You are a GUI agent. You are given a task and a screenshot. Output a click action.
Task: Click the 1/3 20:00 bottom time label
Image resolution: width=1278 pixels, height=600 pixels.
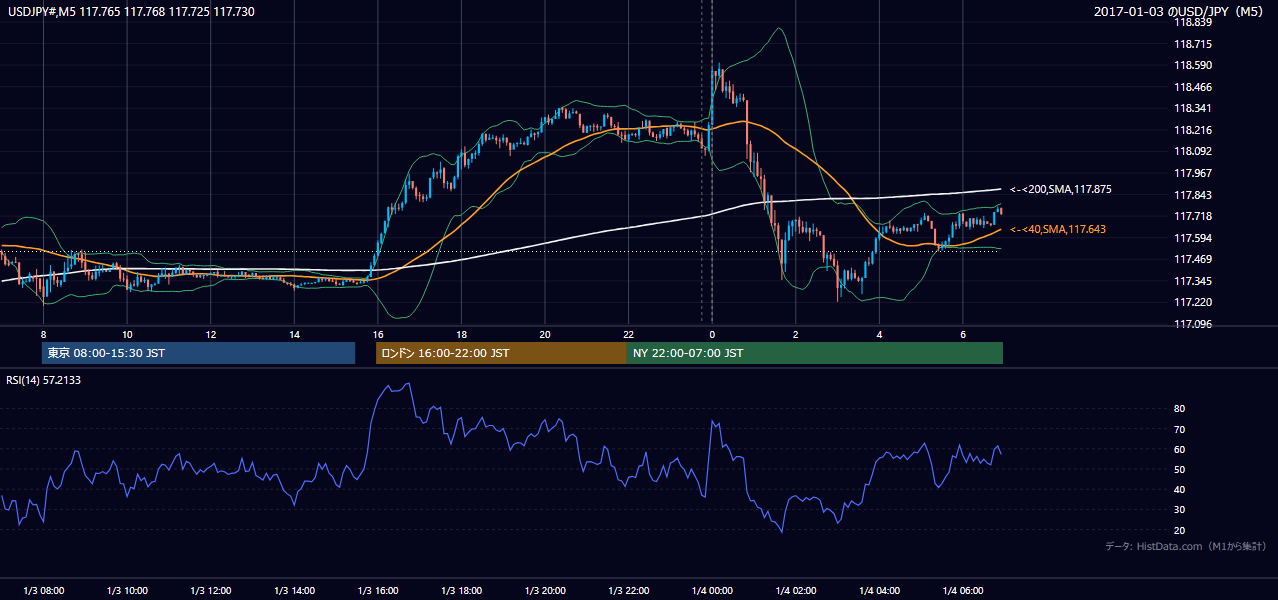click(544, 591)
